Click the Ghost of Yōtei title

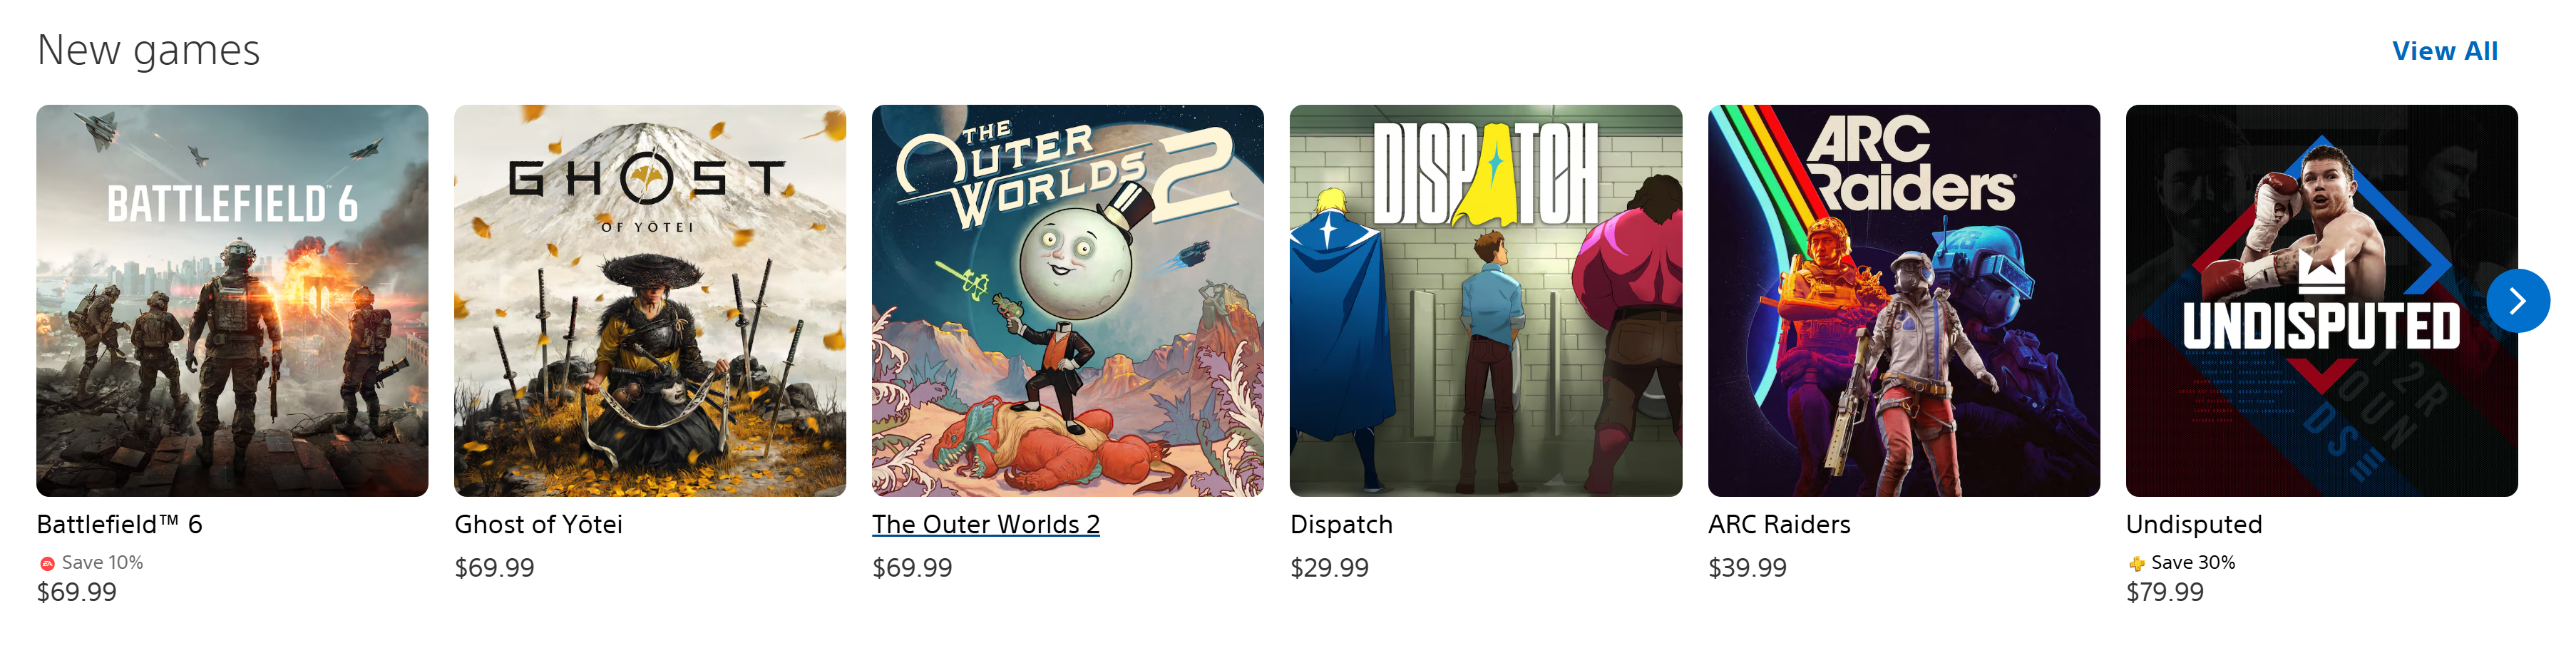point(538,524)
